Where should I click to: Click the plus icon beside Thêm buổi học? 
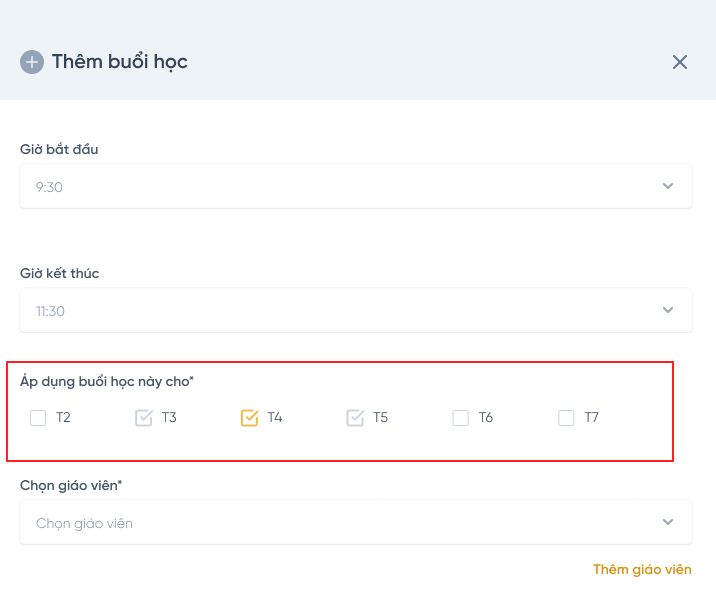tap(32, 62)
